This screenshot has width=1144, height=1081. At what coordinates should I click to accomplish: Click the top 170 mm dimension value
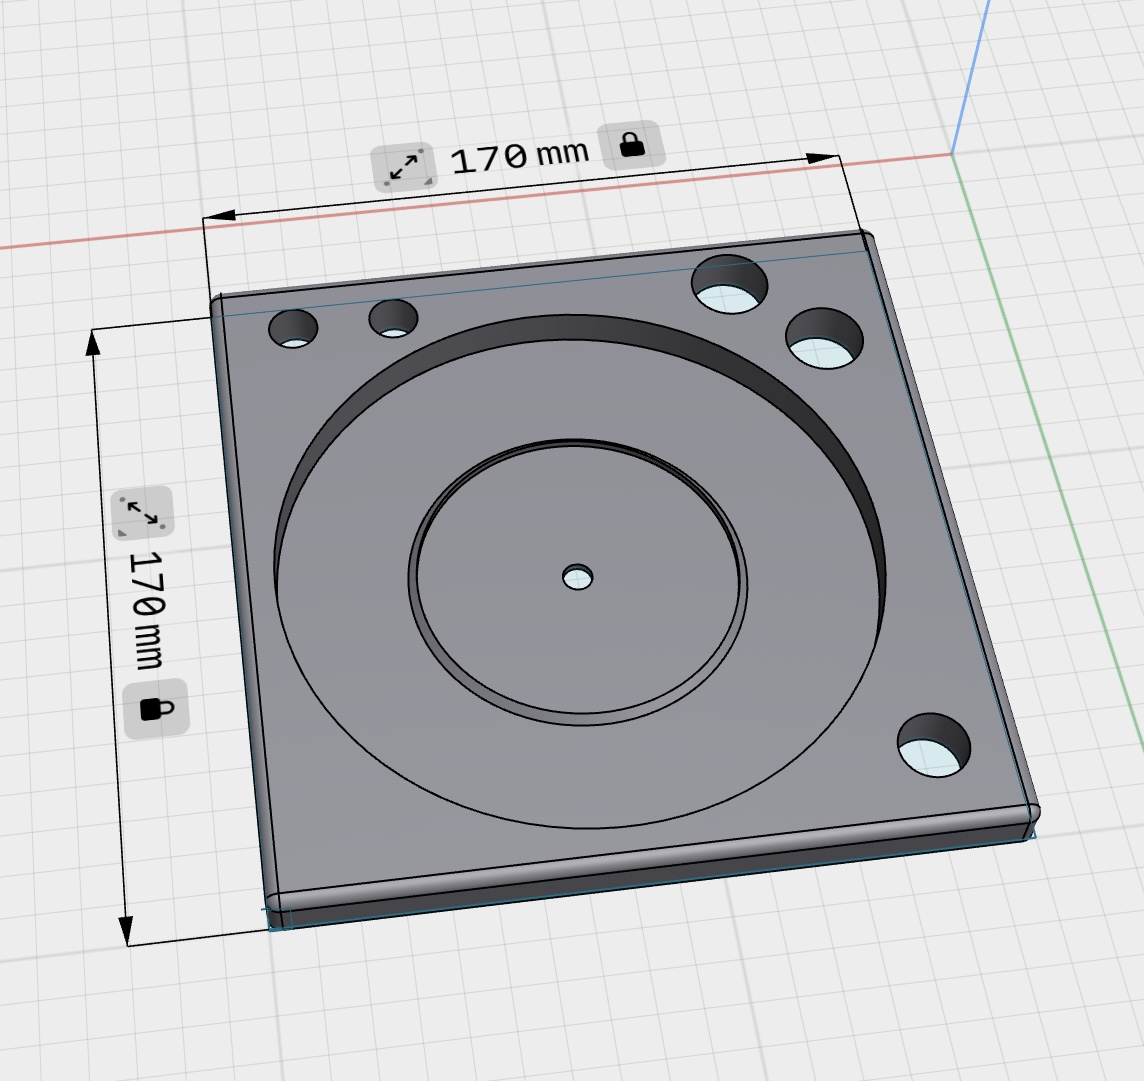coord(519,156)
